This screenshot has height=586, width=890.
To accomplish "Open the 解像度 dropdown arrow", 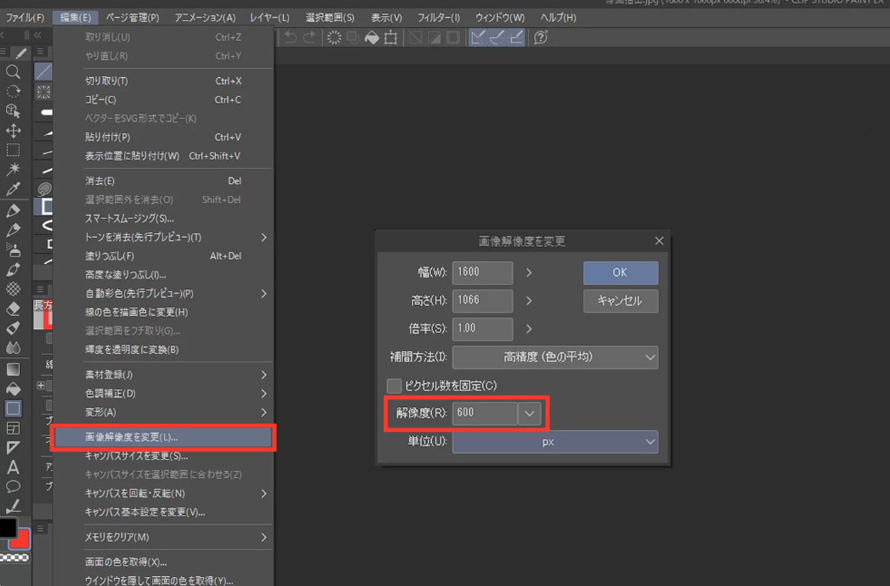I will tap(532, 412).
